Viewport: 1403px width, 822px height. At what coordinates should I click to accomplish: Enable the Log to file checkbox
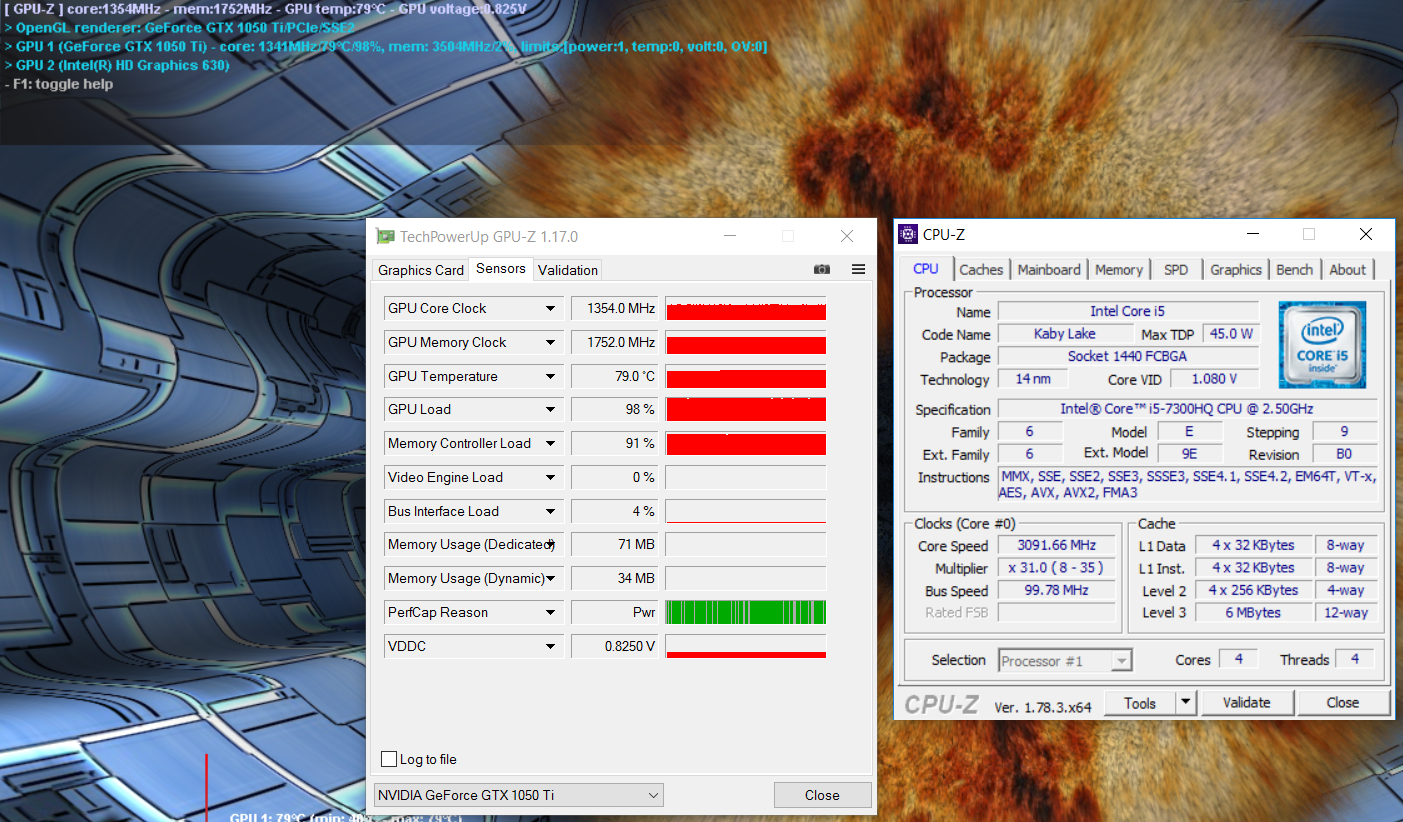pos(389,759)
